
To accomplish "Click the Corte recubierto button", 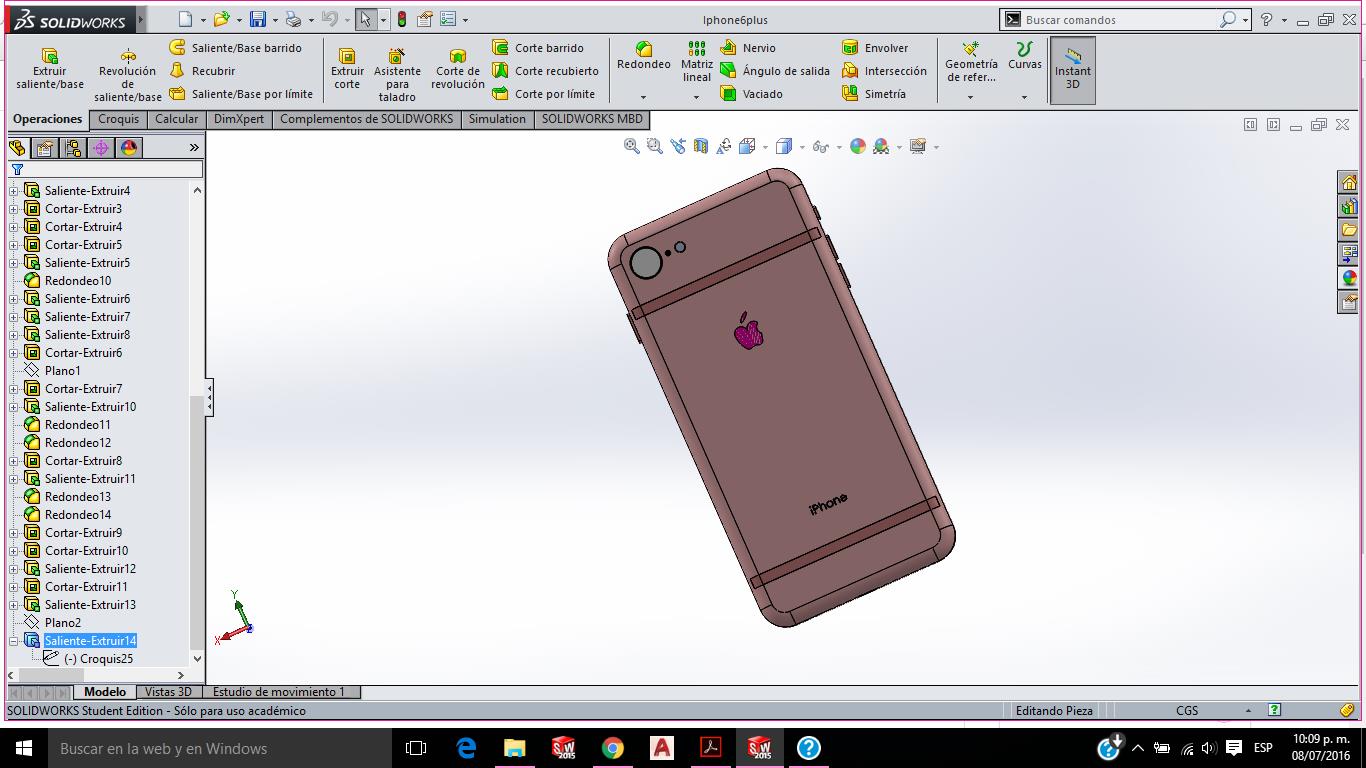I will 545,71.
